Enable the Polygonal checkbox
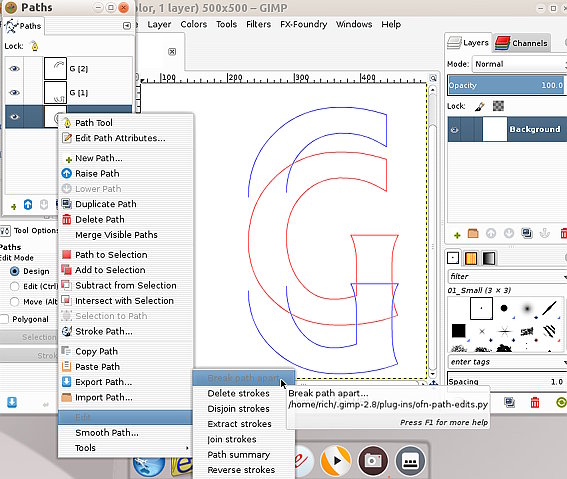 pyautogui.click(x=4, y=319)
